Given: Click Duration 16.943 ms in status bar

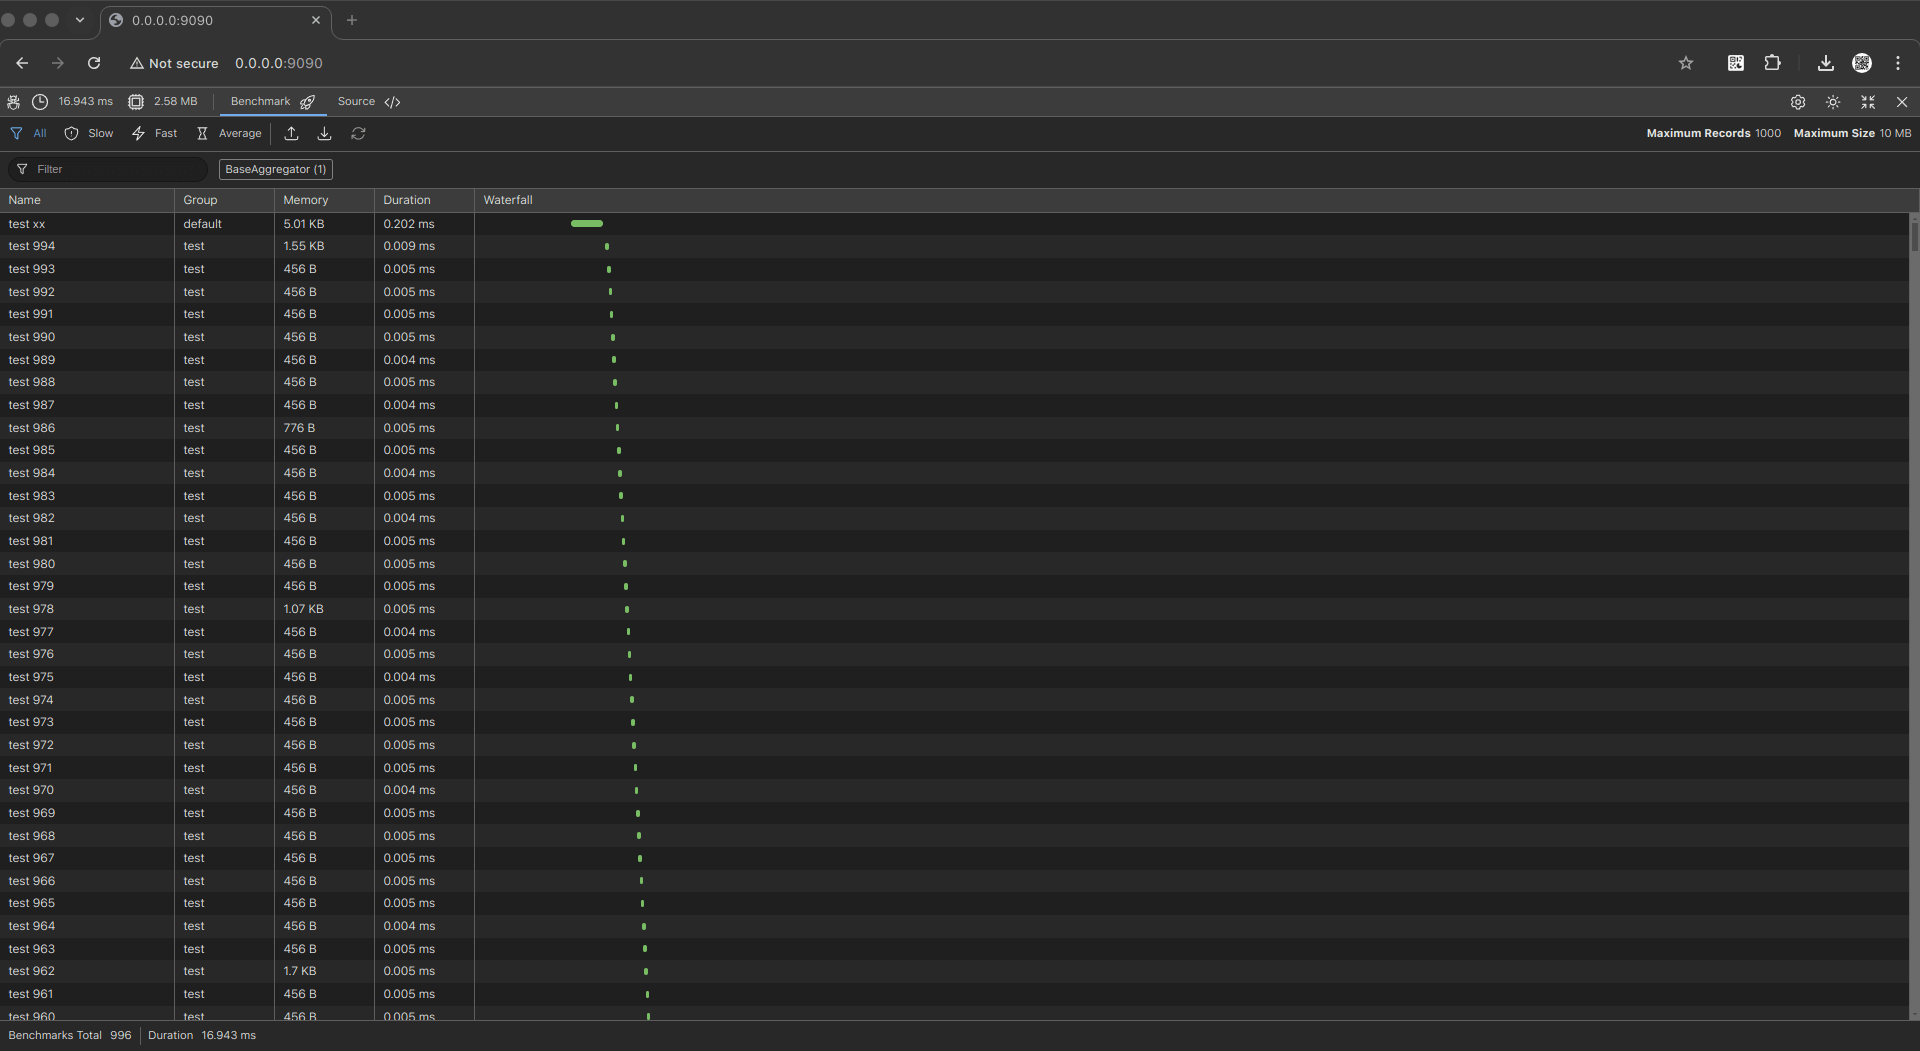Looking at the screenshot, I should [x=202, y=1035].
